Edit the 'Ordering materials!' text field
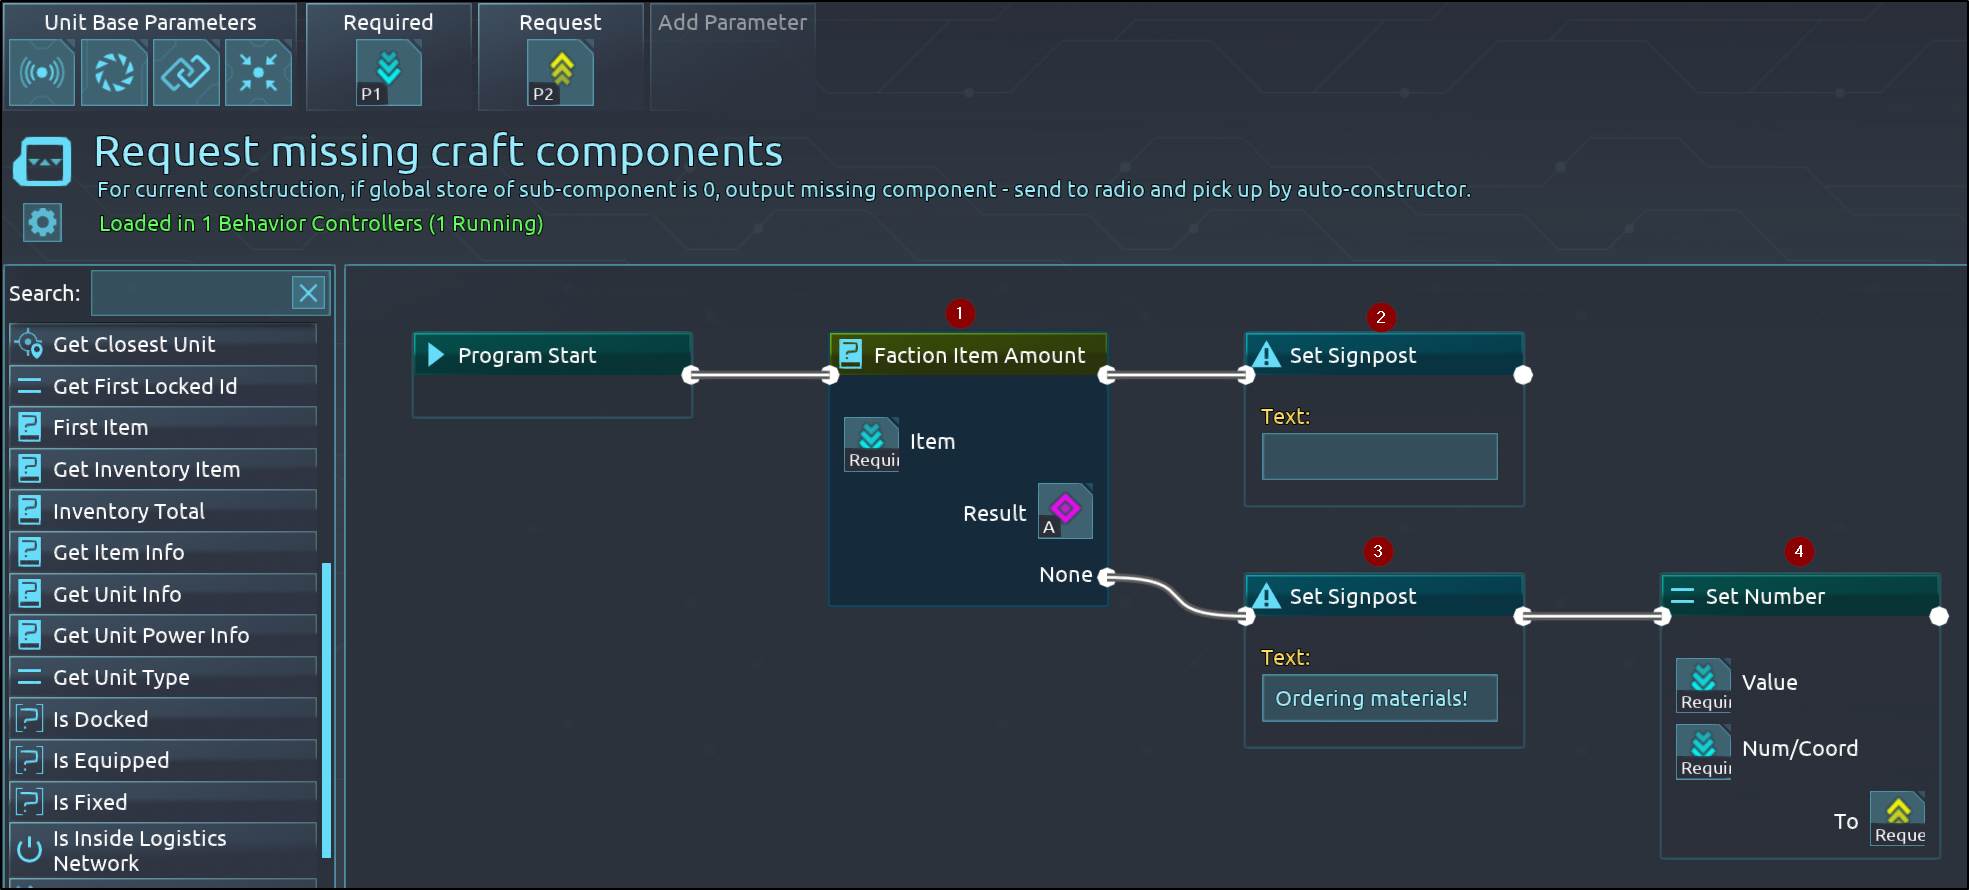The width and height of the screenshot is (1969, 890). [x=1379, y=698]
